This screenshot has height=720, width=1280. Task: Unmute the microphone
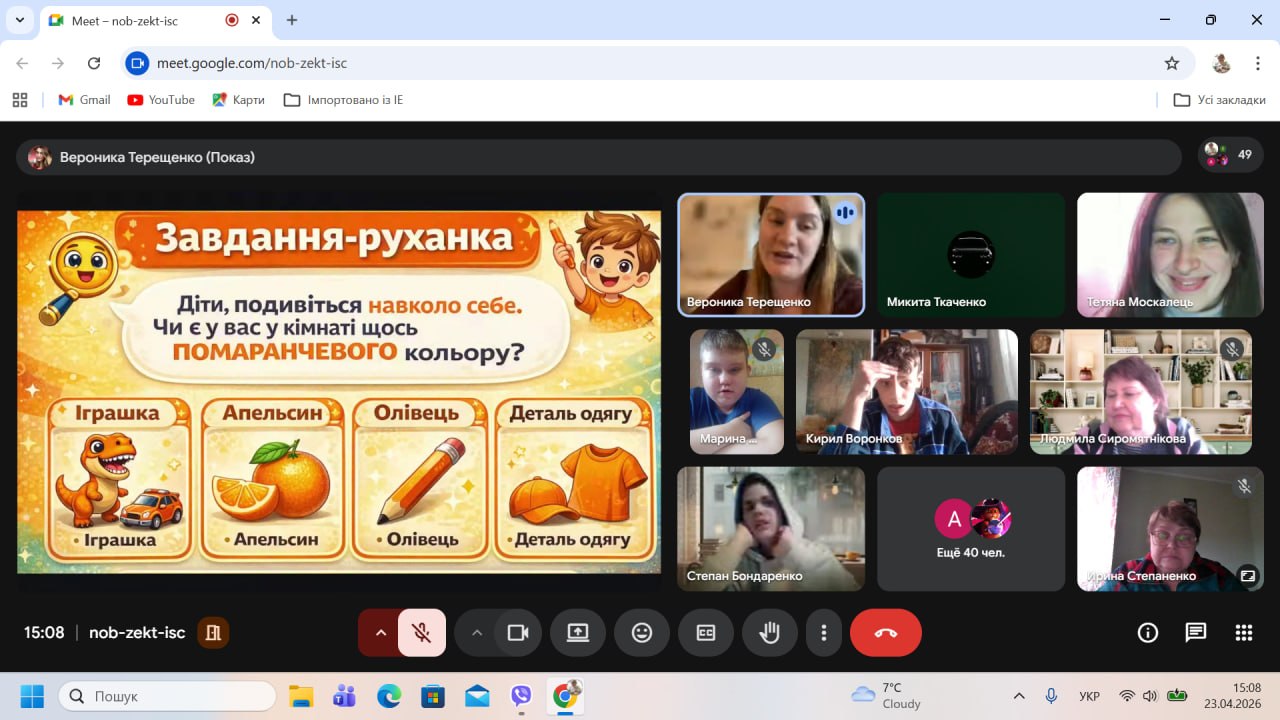422,632
